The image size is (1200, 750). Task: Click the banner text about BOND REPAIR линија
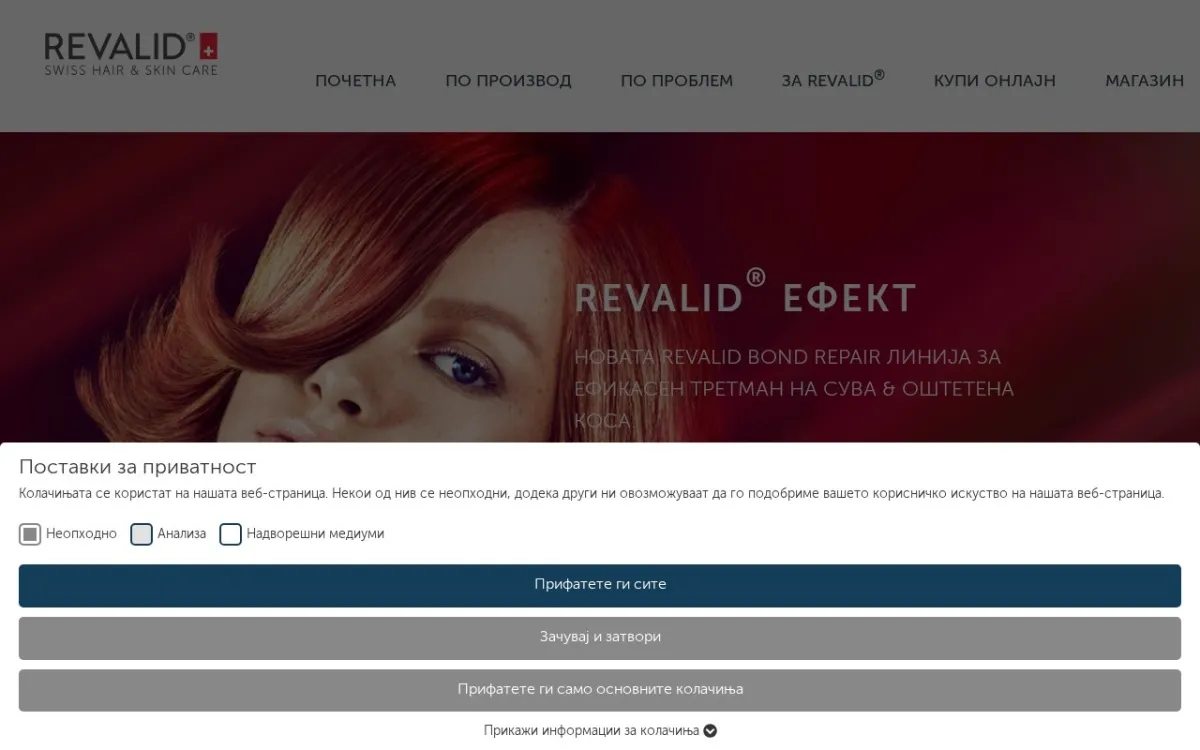coord(794,388)
